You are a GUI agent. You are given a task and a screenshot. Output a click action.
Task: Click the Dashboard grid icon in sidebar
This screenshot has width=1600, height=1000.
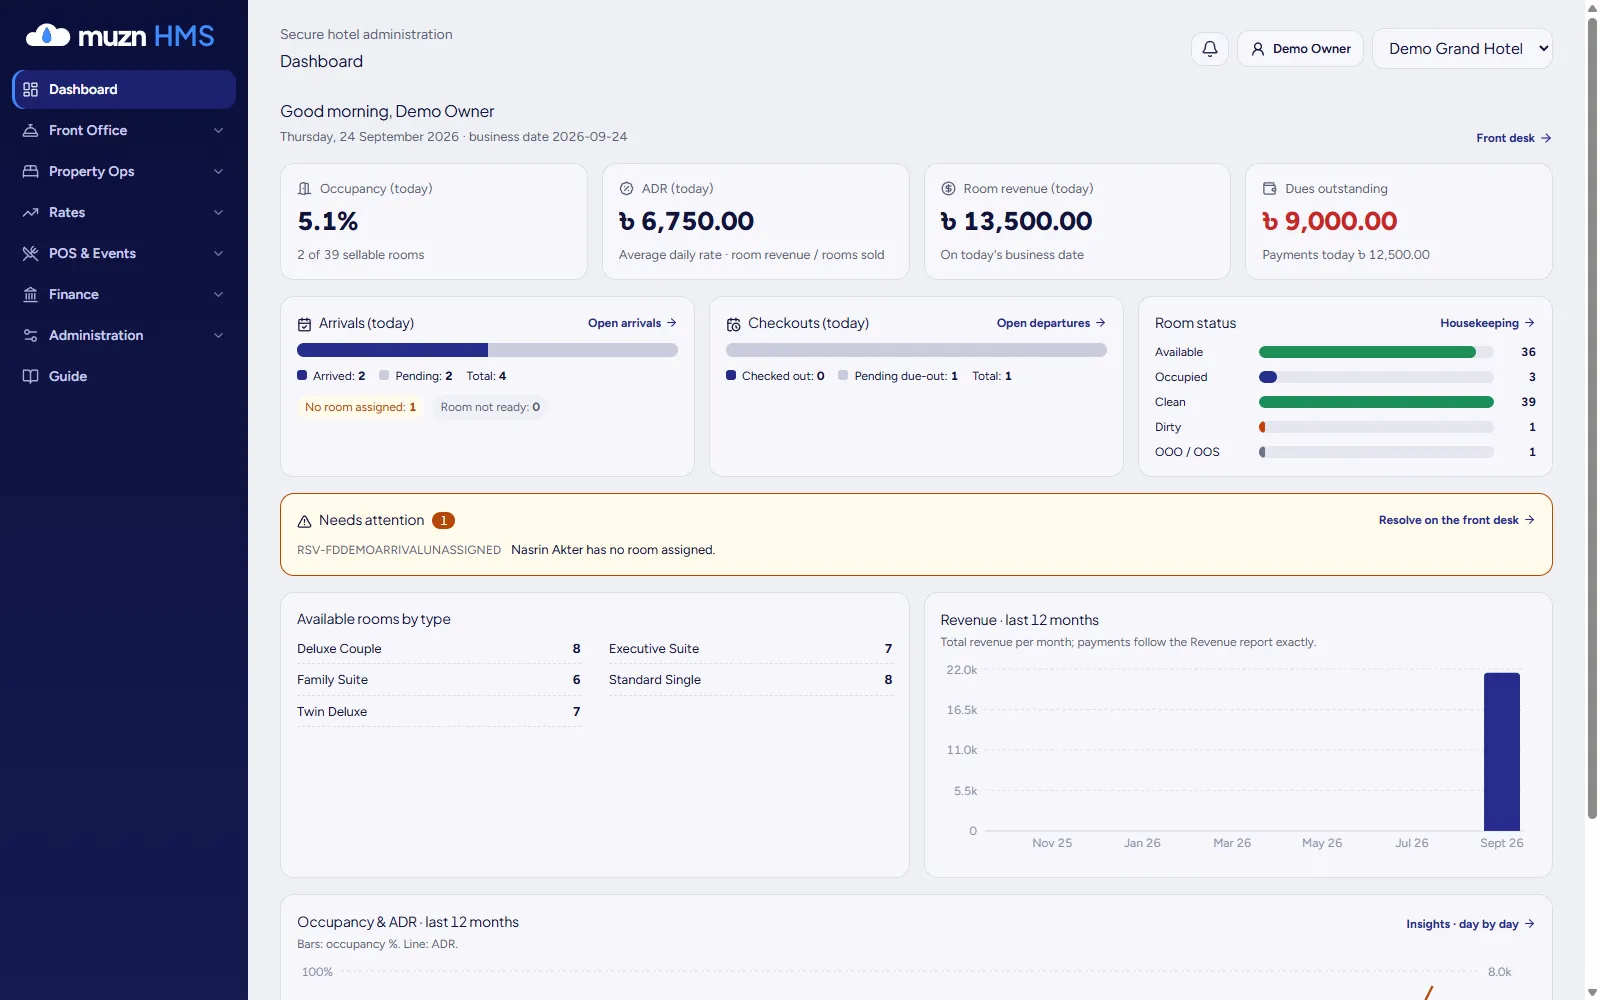30,89
